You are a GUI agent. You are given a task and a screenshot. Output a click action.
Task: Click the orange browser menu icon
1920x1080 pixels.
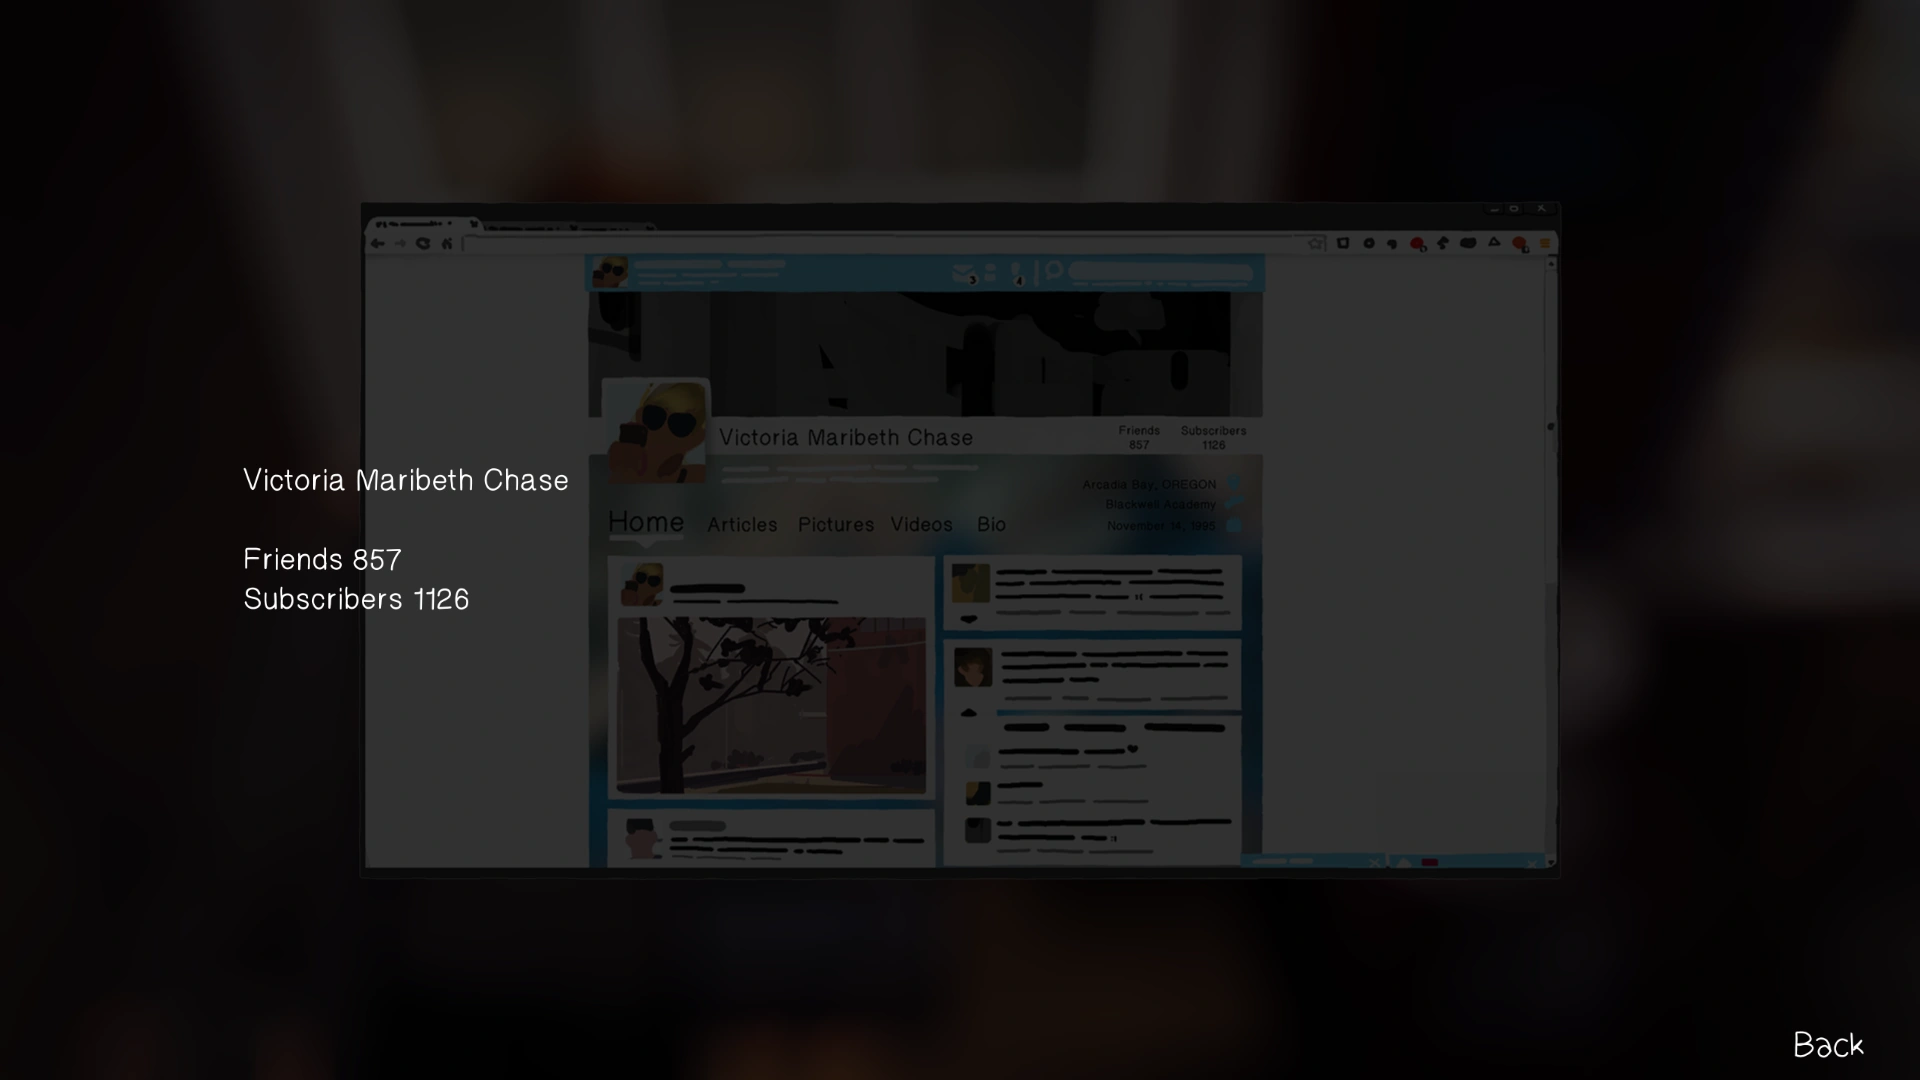[x=1545, y=243]
